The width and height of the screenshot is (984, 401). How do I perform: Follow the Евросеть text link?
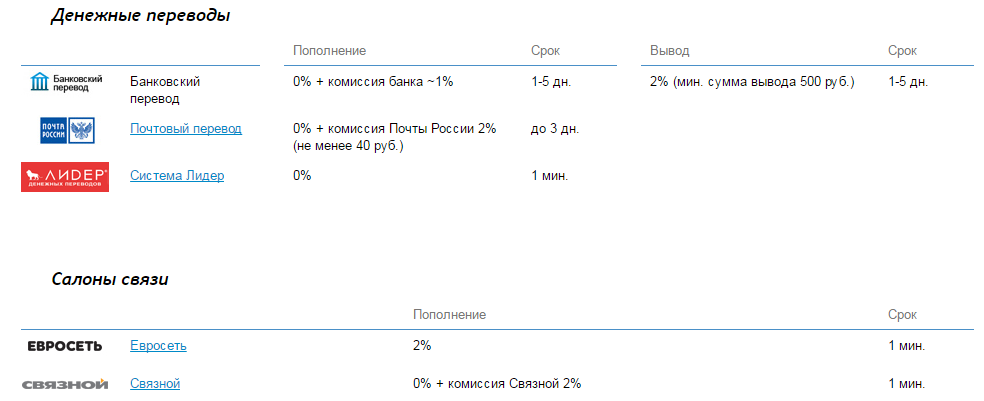[x=158, y=346]
